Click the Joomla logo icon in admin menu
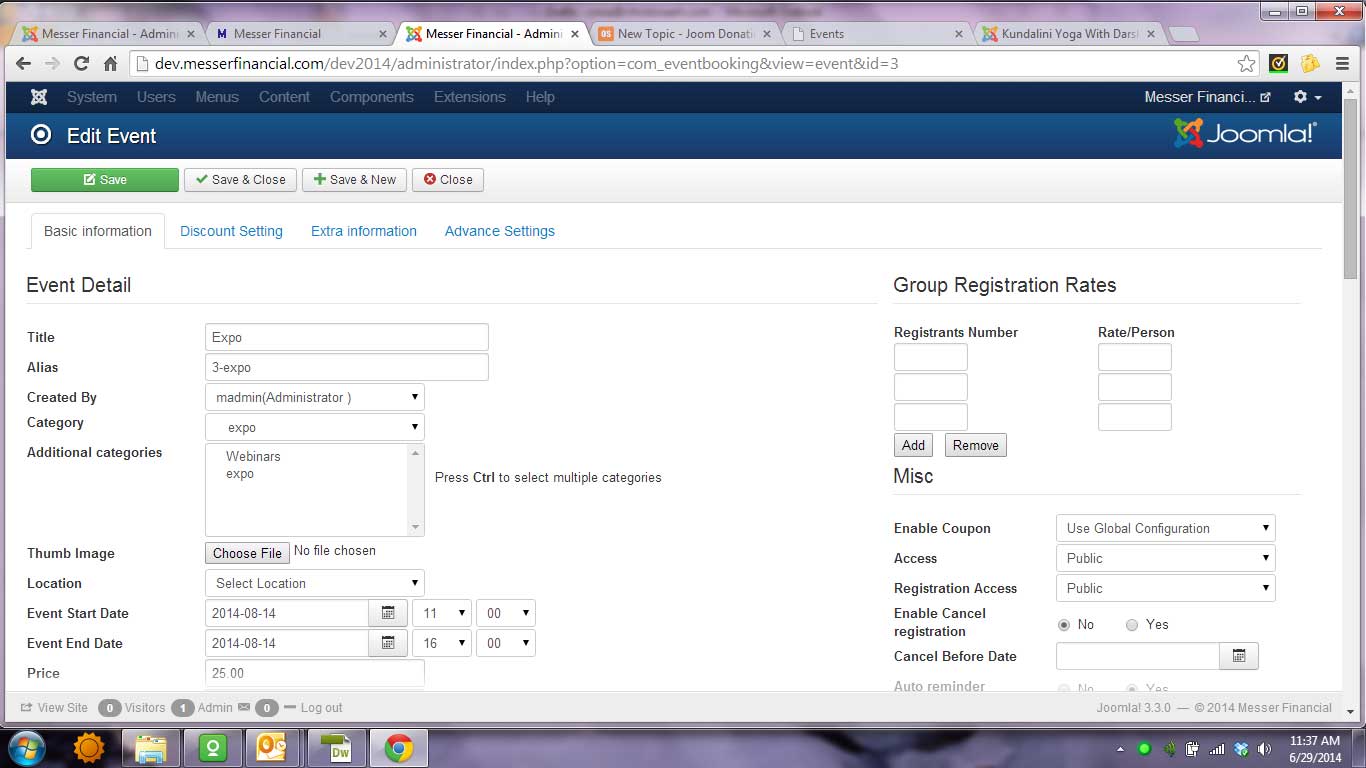The width and height of the screenshot is (1366, 768). [x=39, y=97]
